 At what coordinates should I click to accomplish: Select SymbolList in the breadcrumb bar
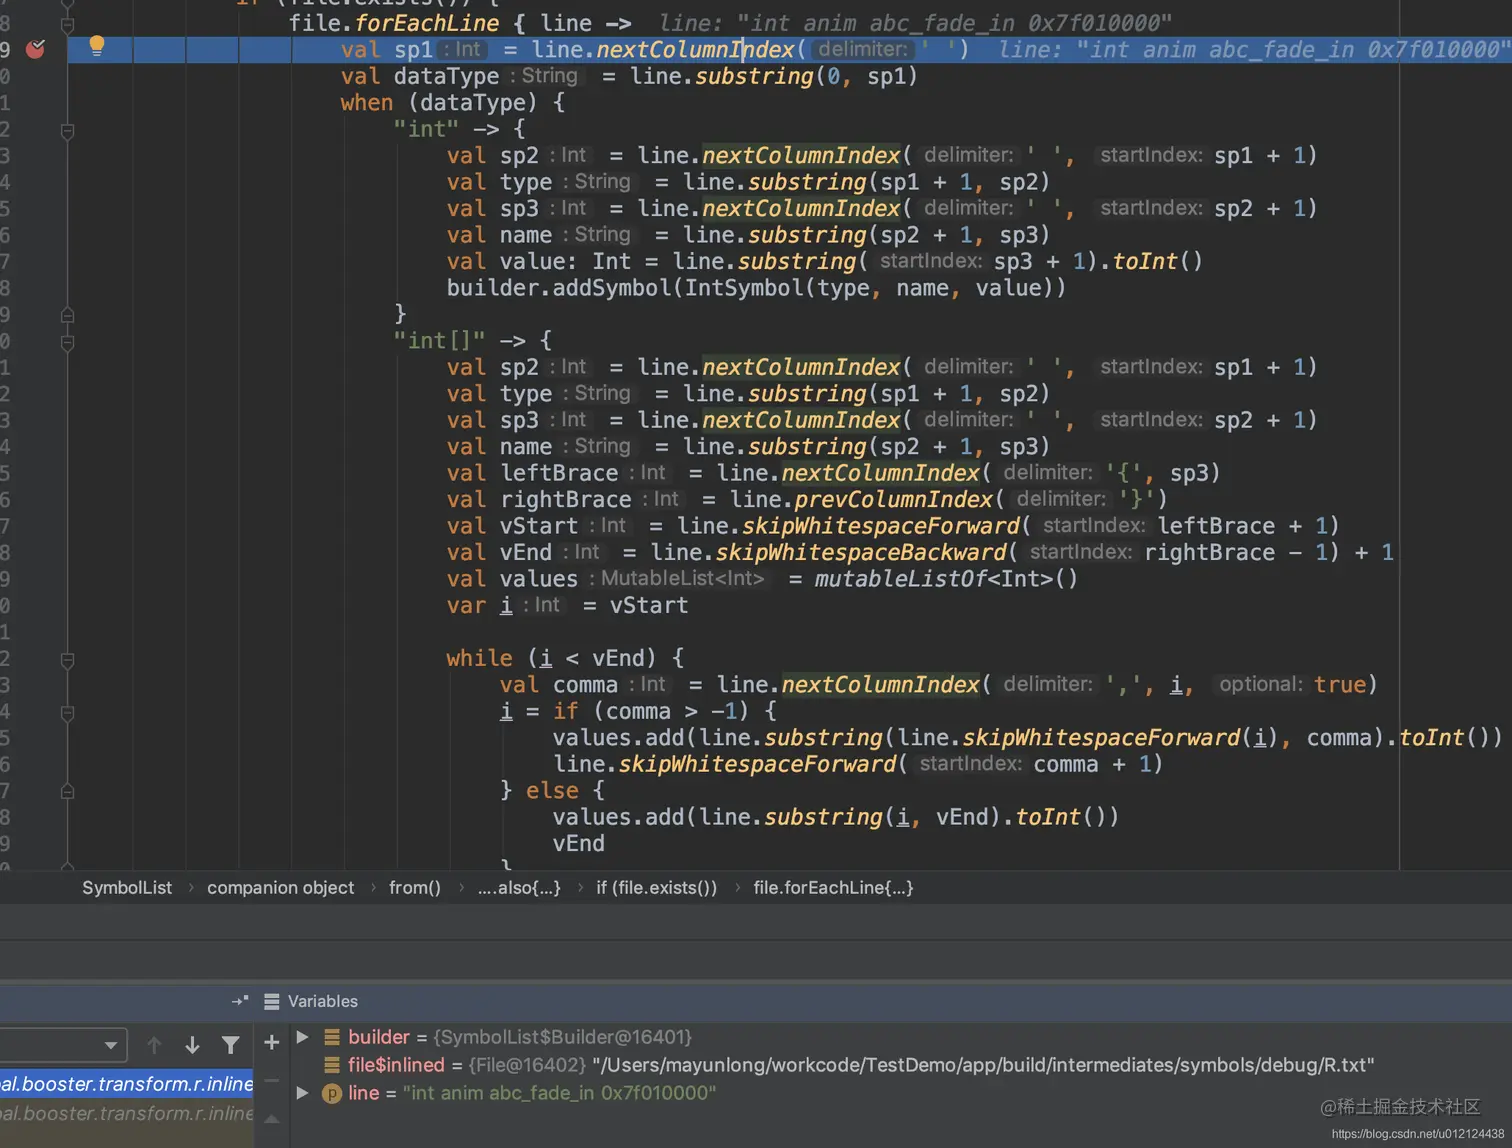pyautogui.click(x=127, y=888)
